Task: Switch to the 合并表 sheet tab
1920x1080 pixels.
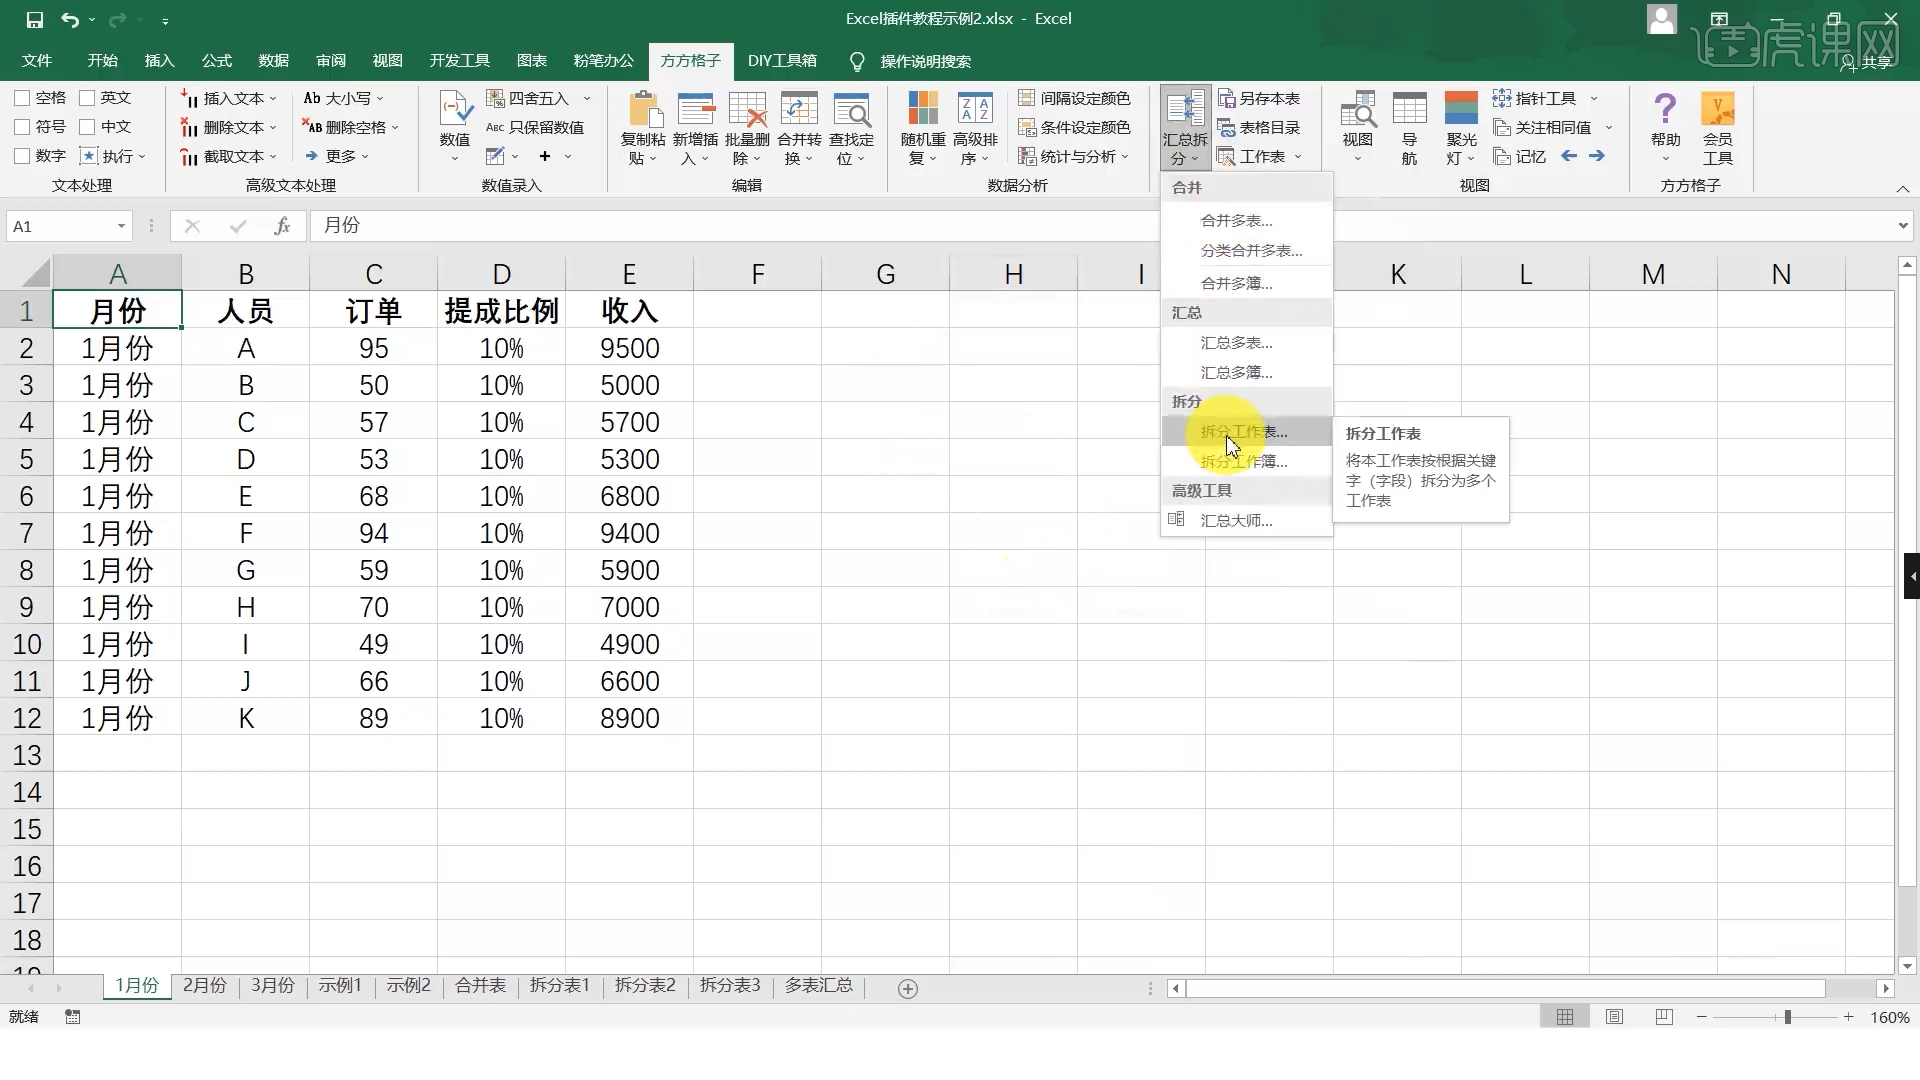Action: coord(480,986)
